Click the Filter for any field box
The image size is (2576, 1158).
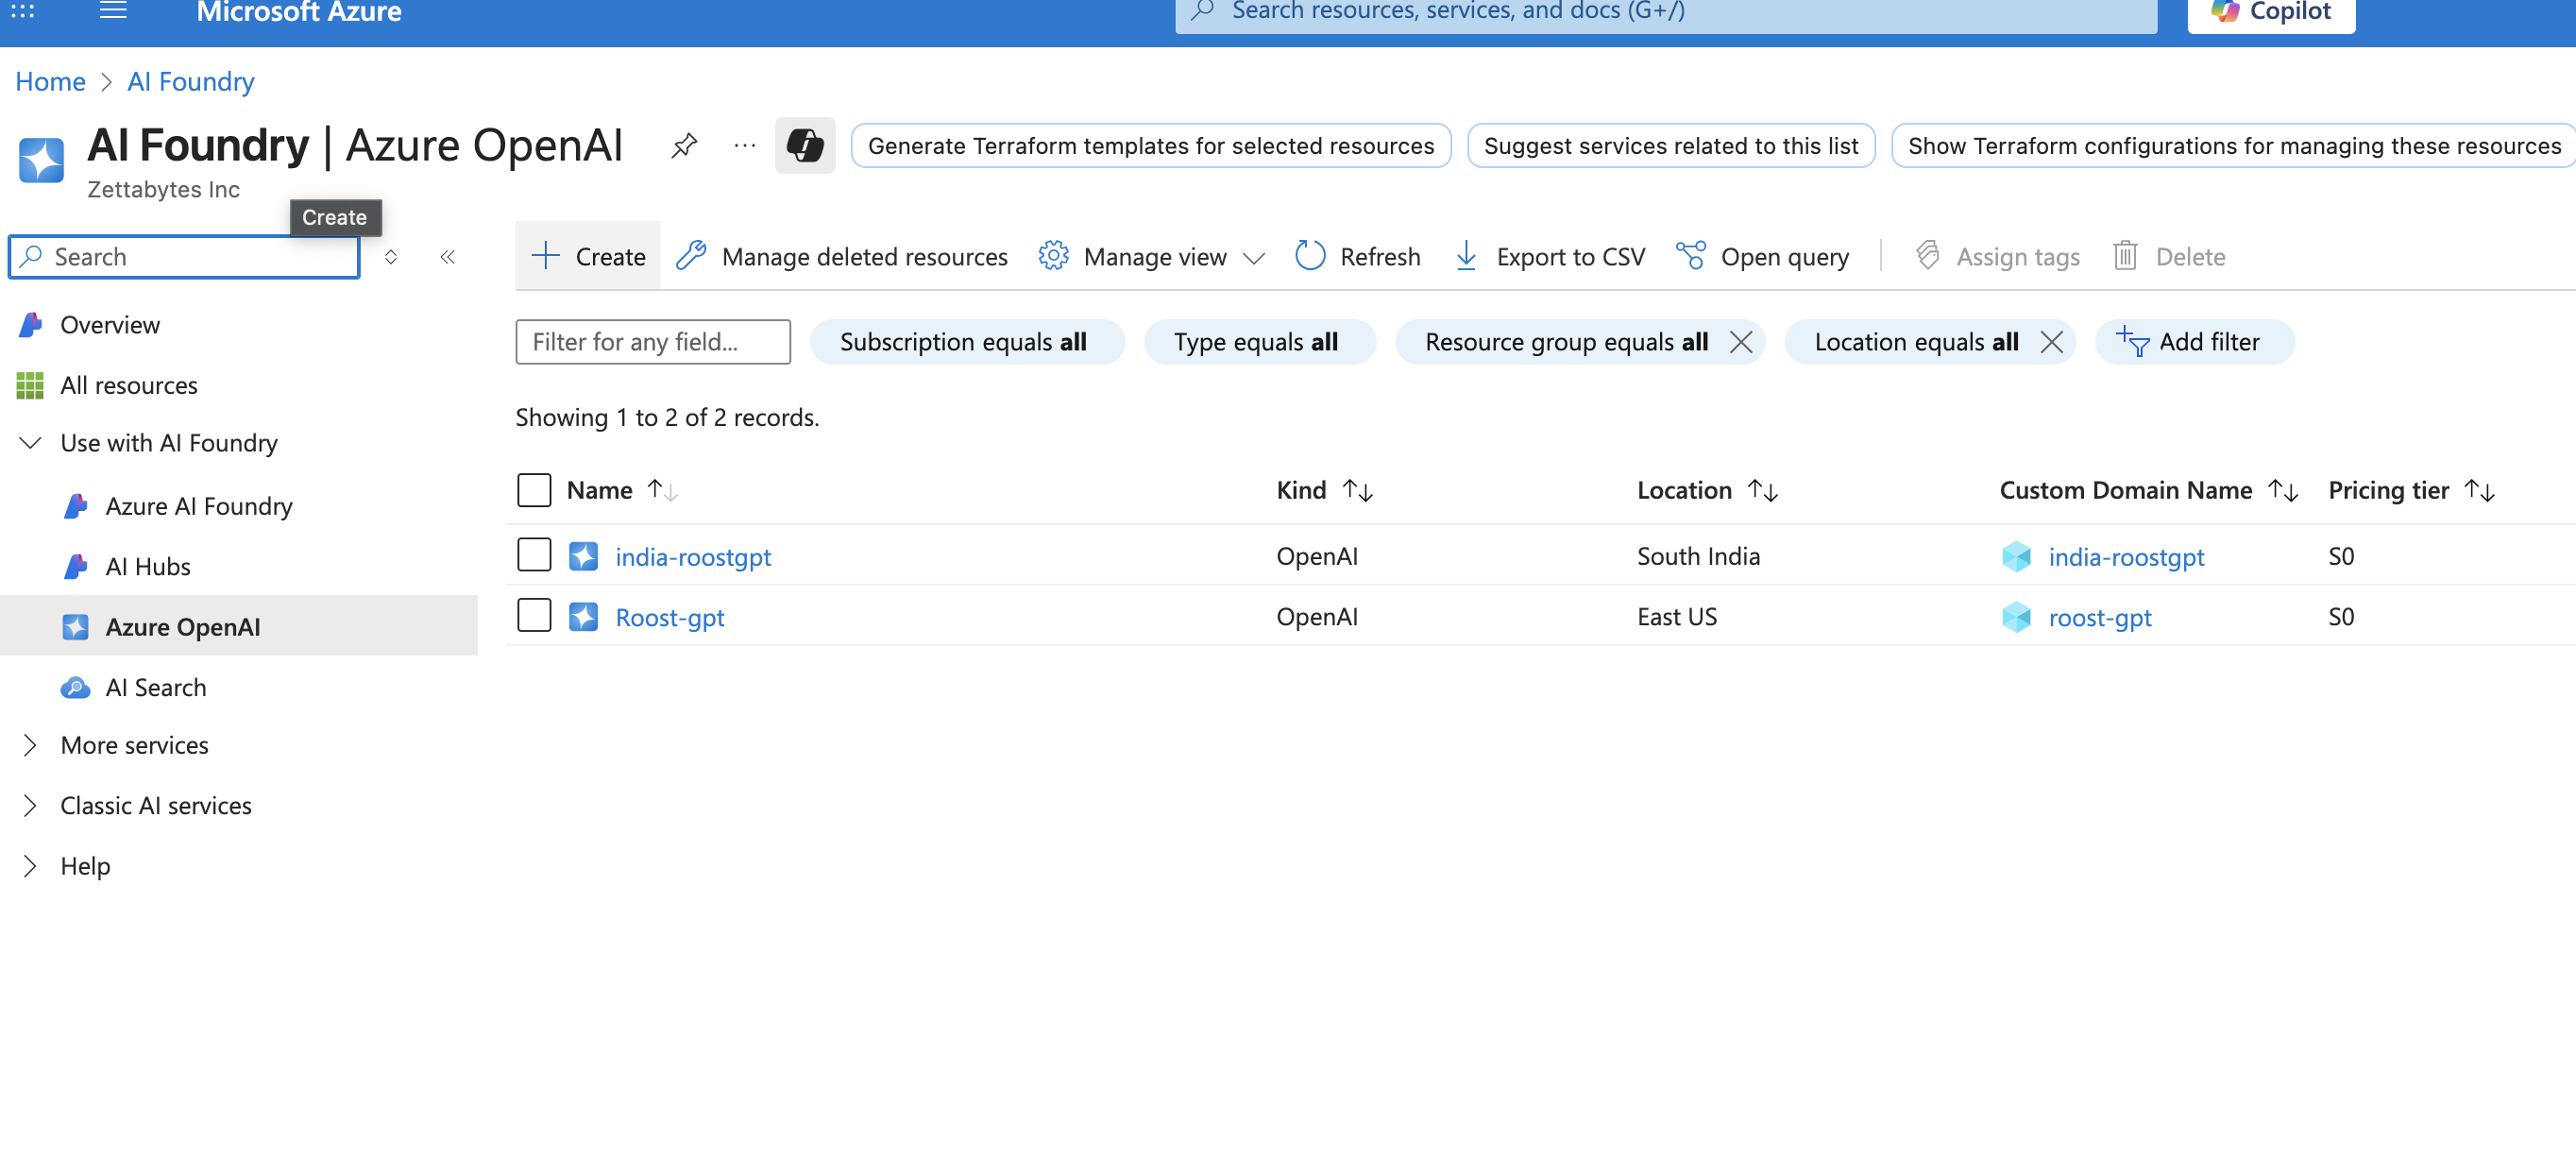coord(653,342)
